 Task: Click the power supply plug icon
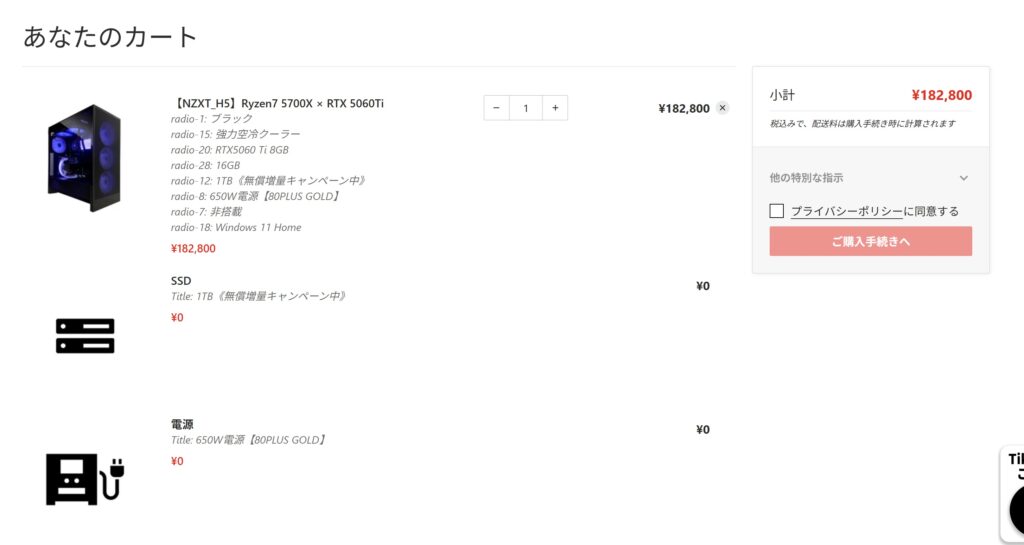(x=85, y=479)
